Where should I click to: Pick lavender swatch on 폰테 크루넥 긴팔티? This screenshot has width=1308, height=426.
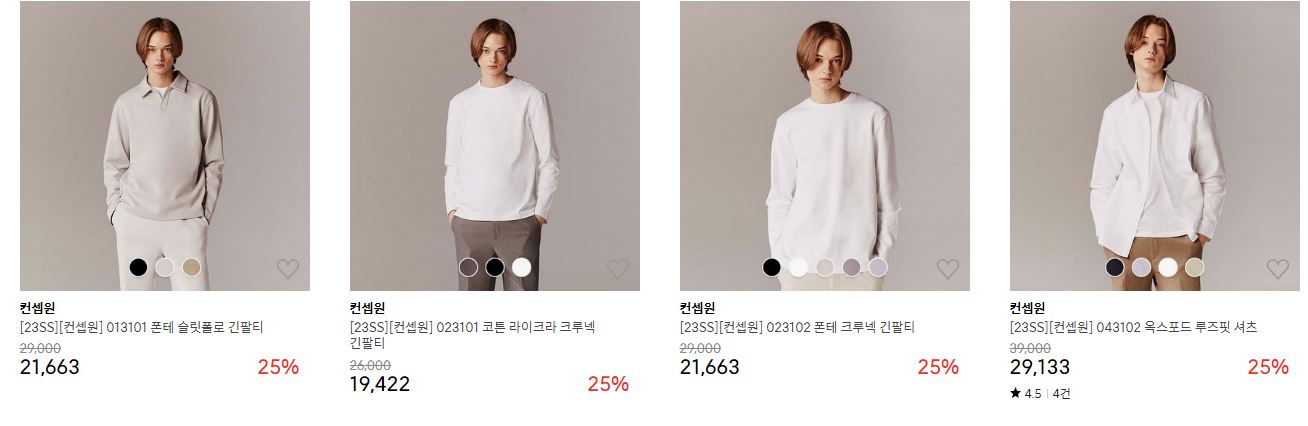[x=878, y=267]
